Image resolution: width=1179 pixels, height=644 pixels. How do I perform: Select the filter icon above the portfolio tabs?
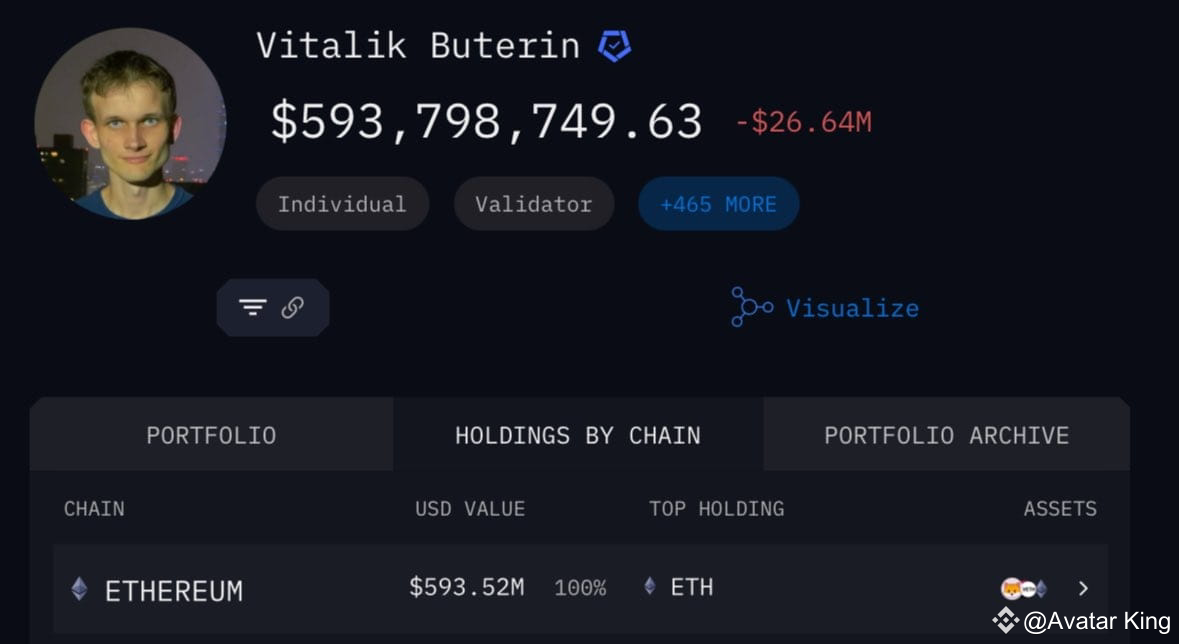coord(254,307)
